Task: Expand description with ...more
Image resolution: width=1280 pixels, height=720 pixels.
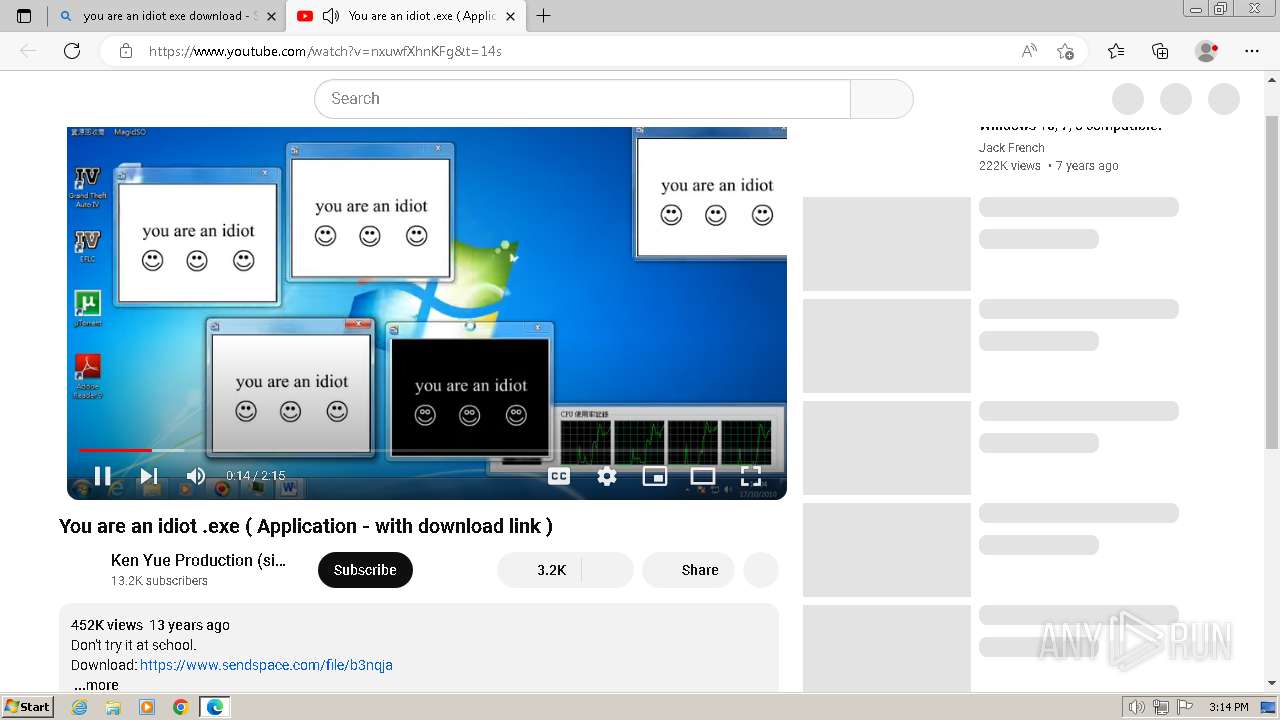Action: (96, 685)
